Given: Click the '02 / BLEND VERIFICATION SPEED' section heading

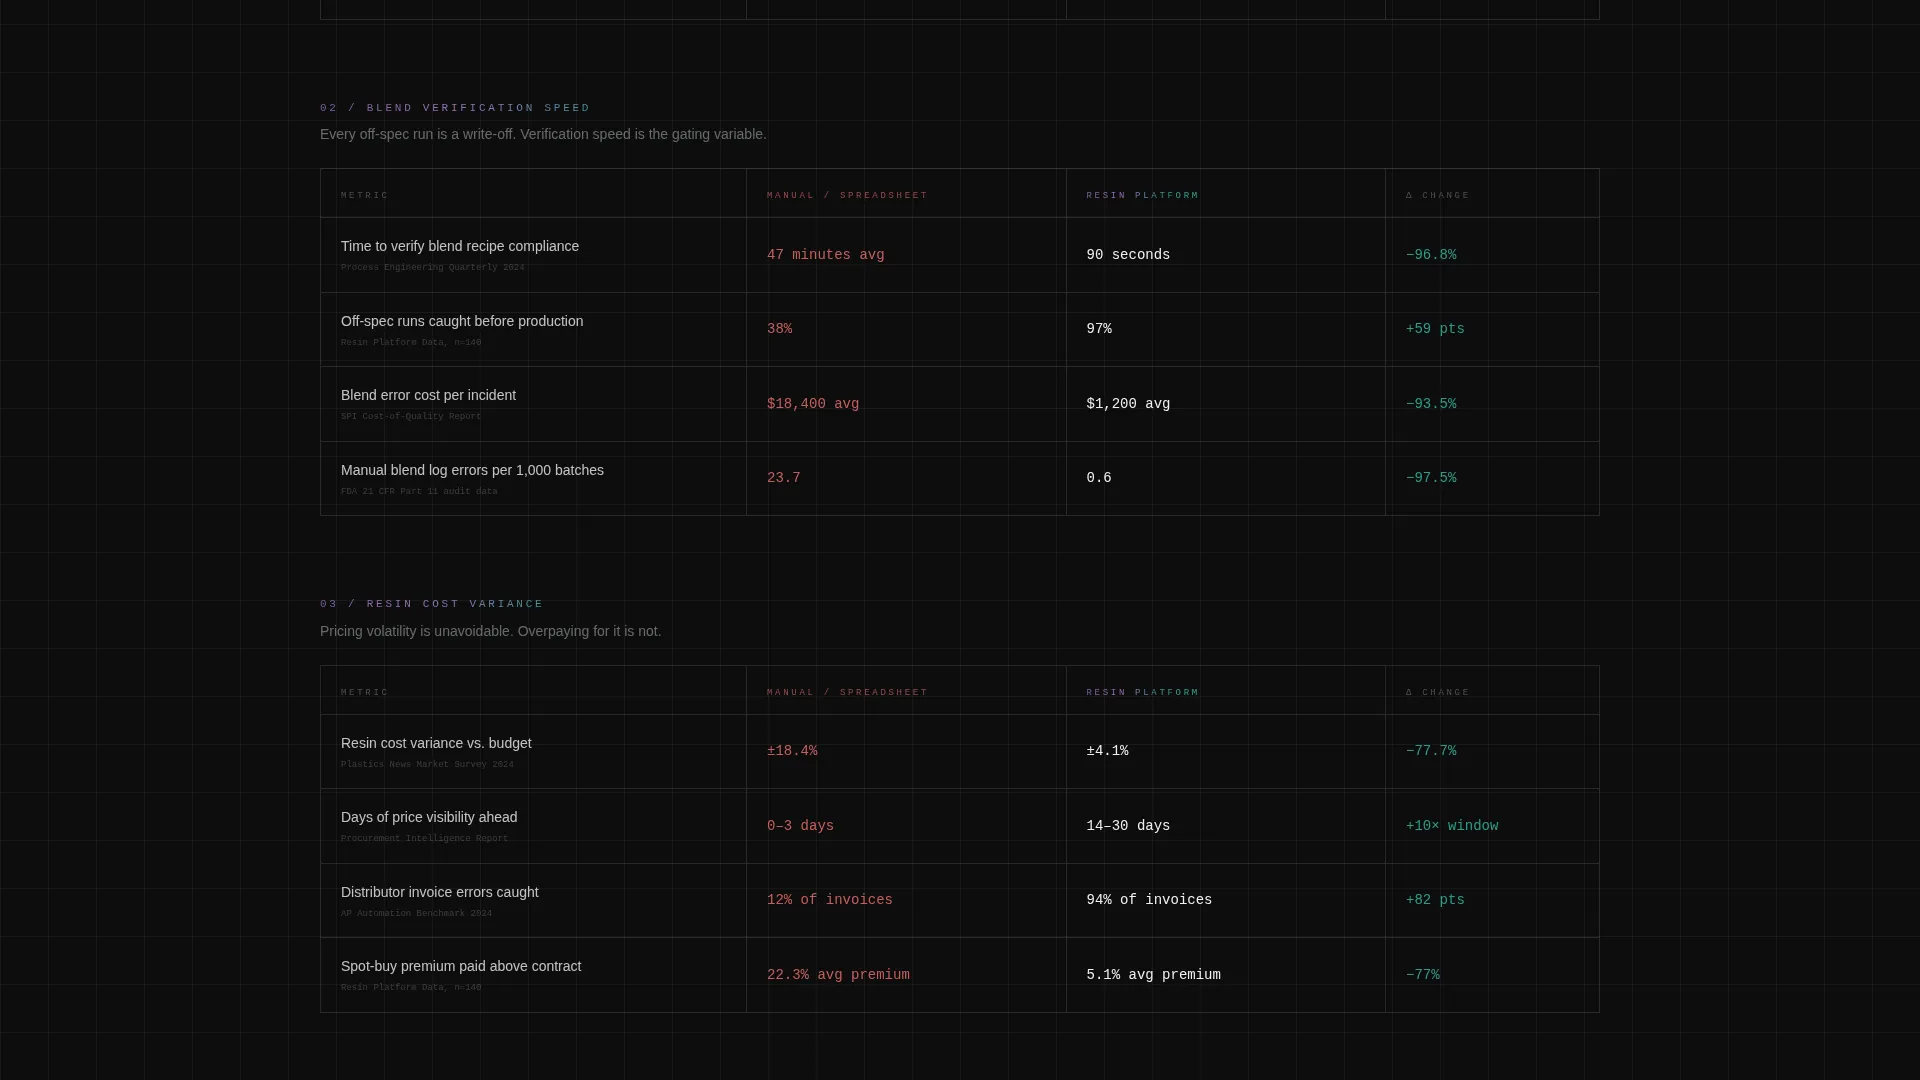Looking at the screenshot, I should (455, 108).
